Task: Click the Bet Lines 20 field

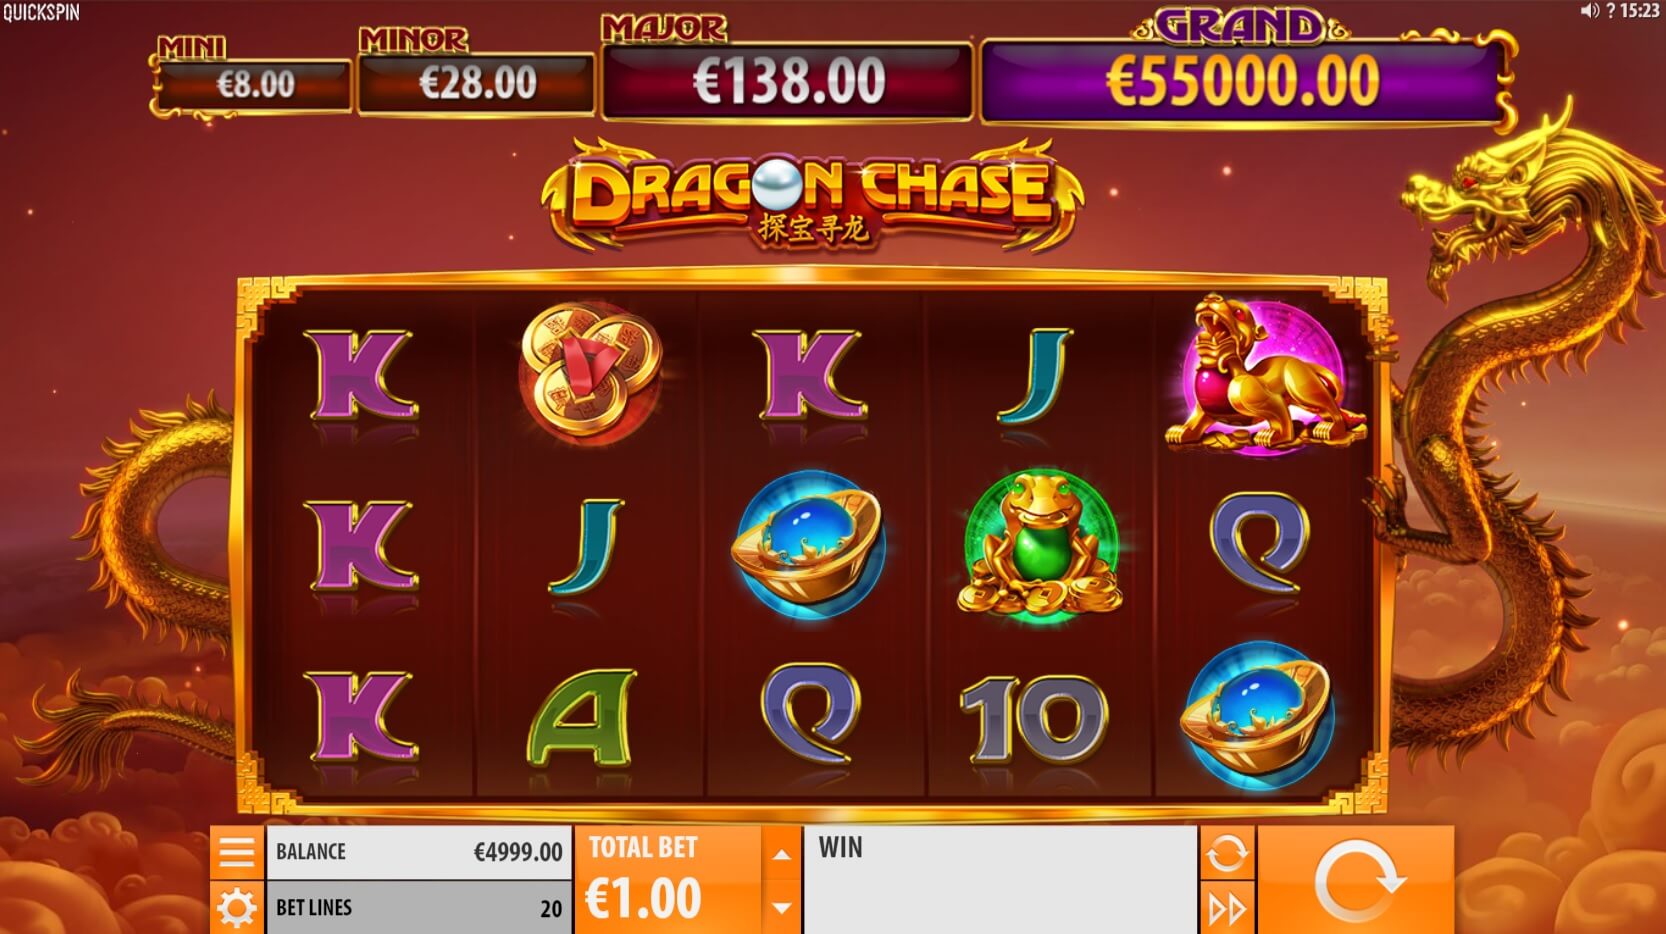Action: pyautogui.click(x=419, y=908)
